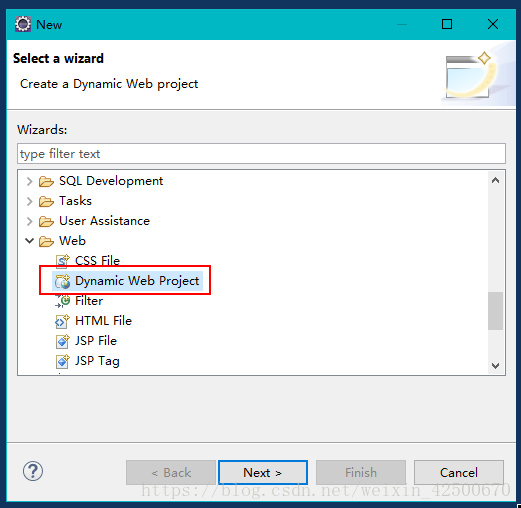Screen dimensions: 521x508
Task: Click the Eclipse icon in title bar
Action: tap(23, 24)
